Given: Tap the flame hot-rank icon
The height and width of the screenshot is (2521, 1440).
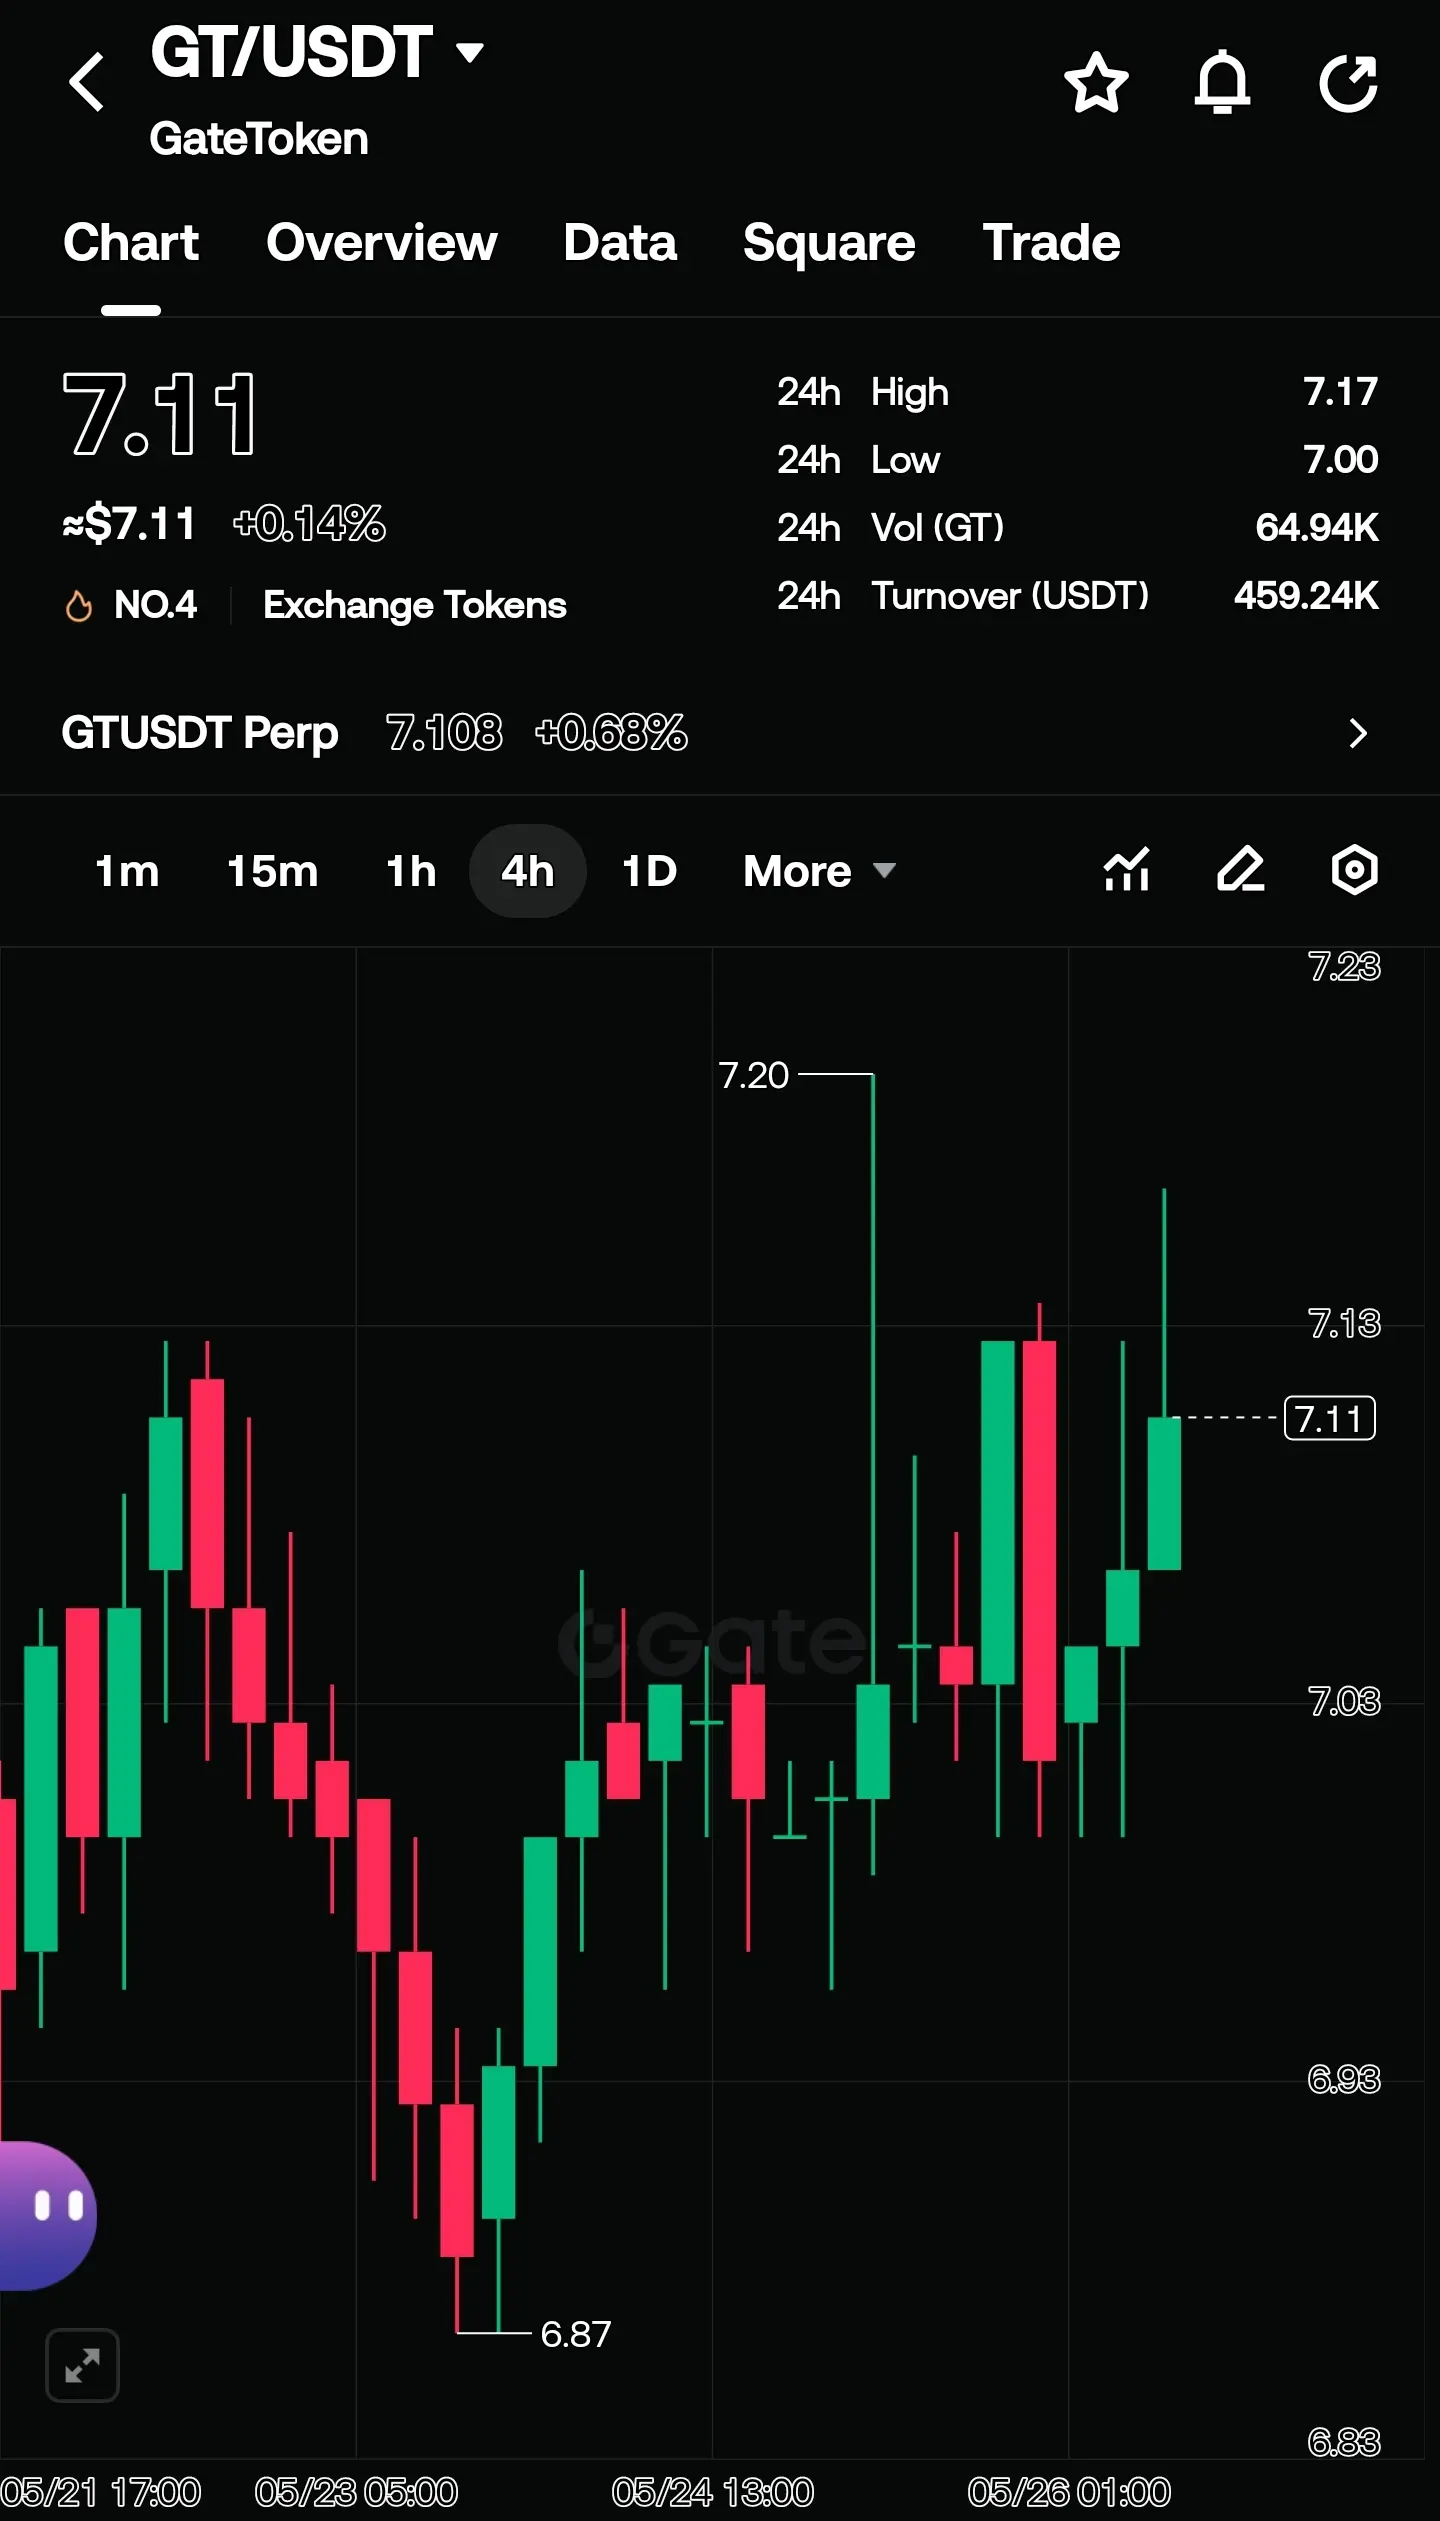Looking at the screenshot, I should [78, 606].
